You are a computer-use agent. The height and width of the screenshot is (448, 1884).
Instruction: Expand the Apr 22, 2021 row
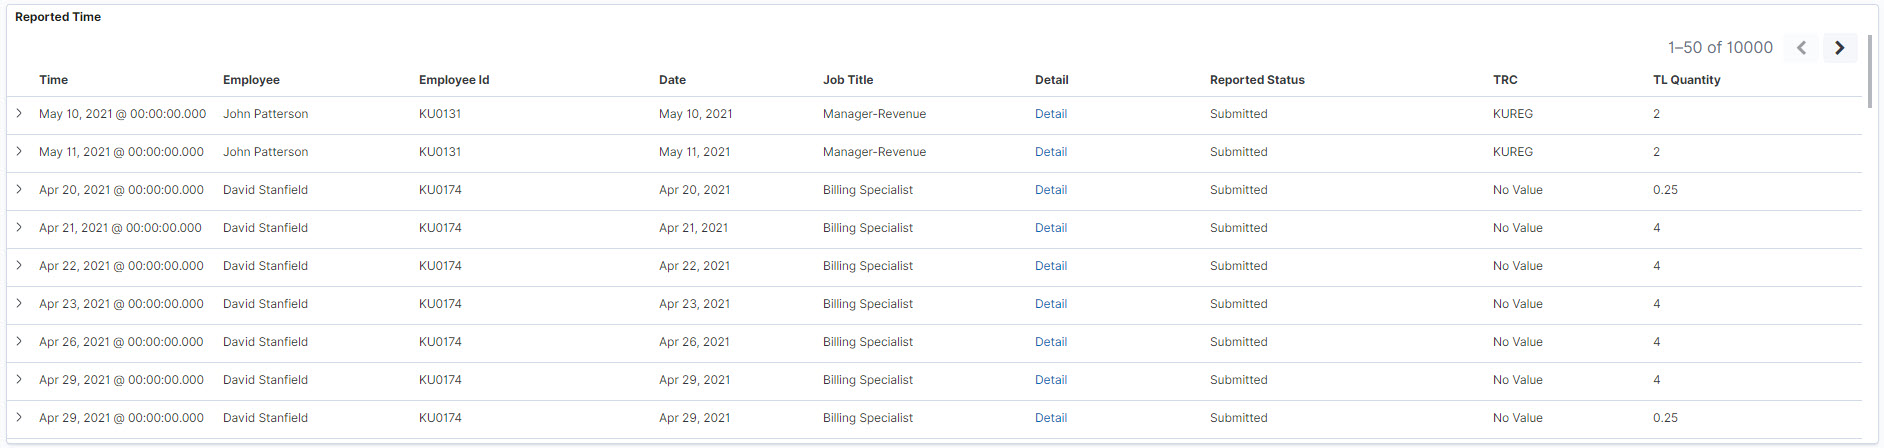click(19, 266)
